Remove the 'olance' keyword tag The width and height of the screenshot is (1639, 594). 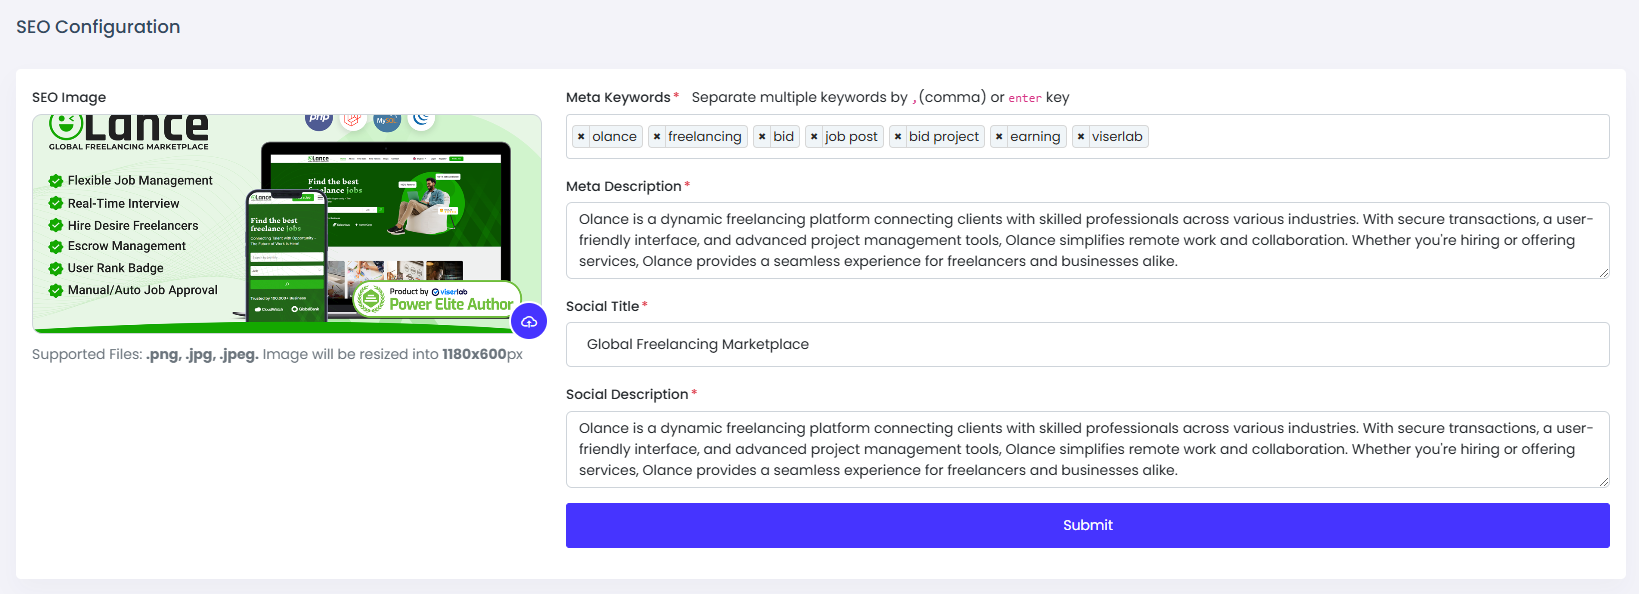pos(581,137)
